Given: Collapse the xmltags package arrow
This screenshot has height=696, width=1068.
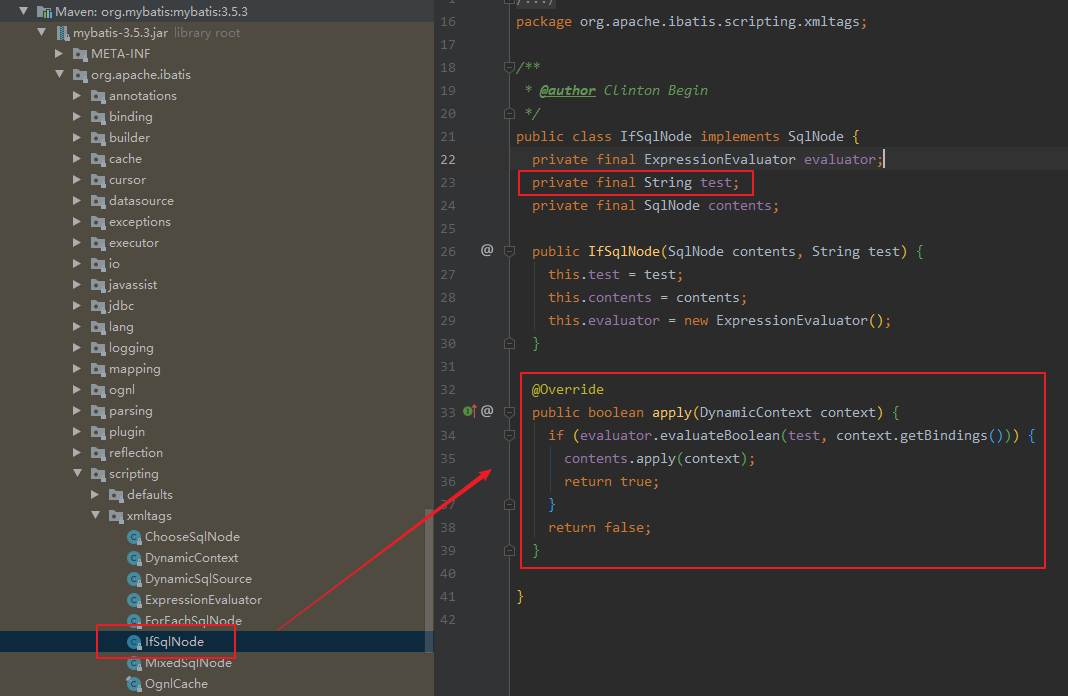Looking at the screenshot, I should tap(95, 516).
